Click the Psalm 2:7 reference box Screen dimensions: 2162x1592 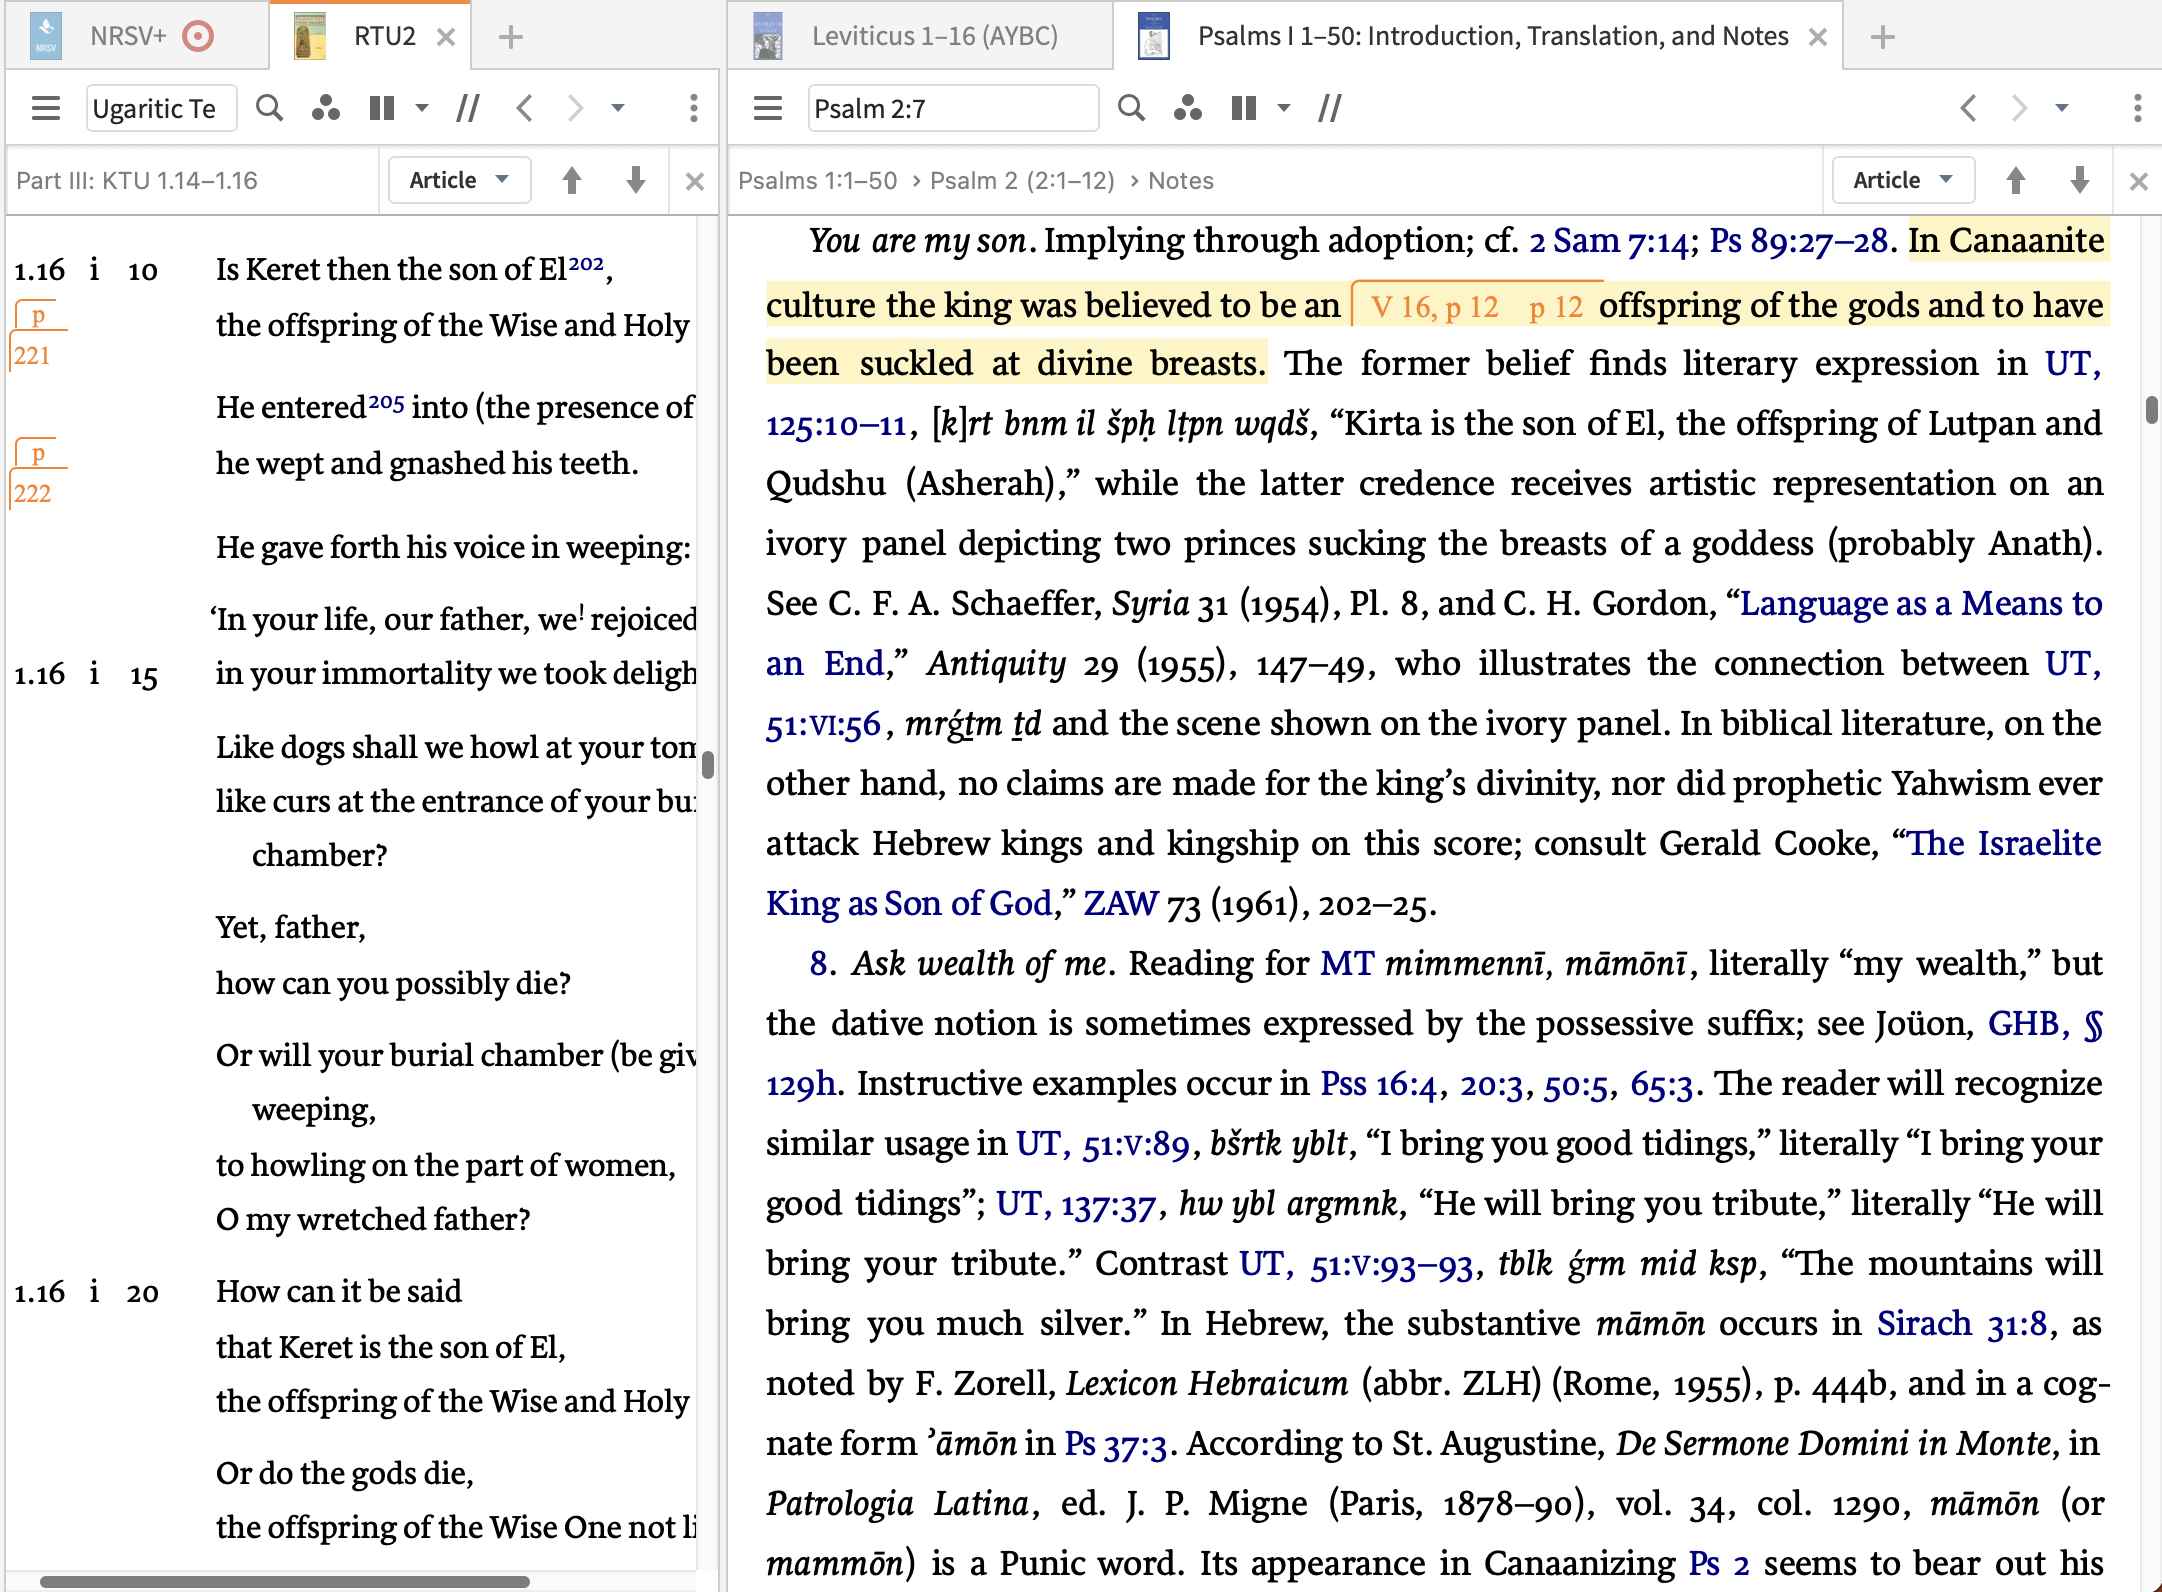pyautogui.click(x=953, y=108)
